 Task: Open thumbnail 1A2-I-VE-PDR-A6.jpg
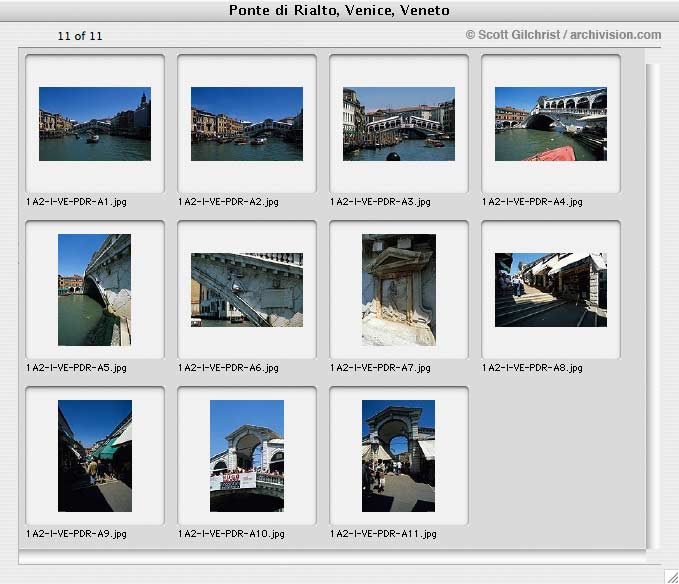[x=247, y=290]
